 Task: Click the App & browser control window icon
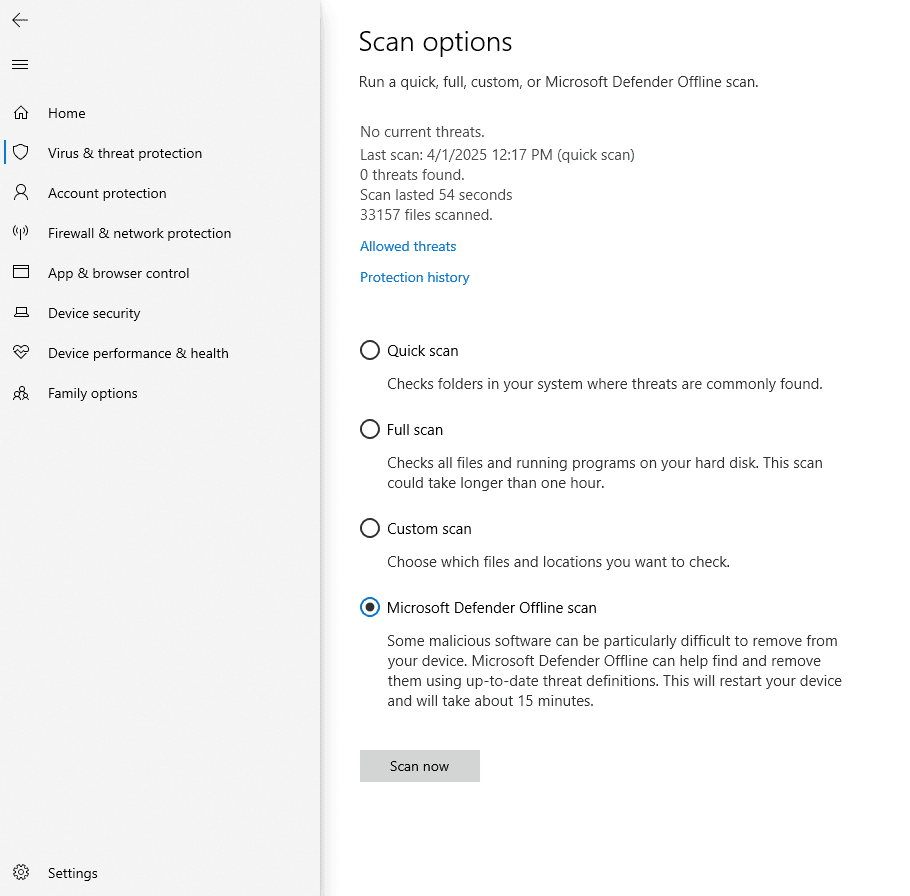coord(21,272)
